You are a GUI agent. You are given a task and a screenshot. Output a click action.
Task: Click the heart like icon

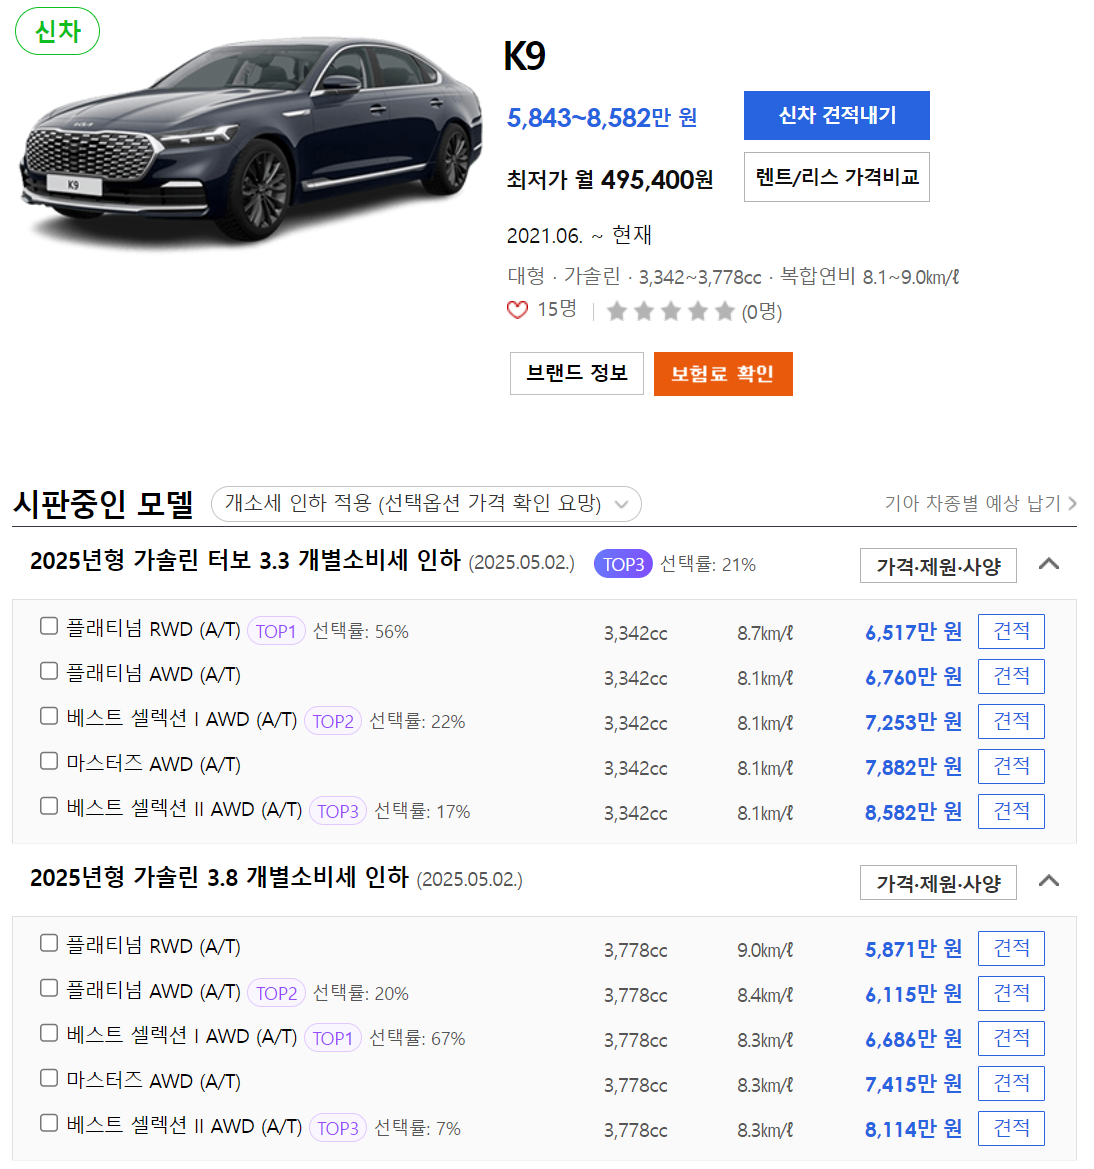(x=518, y=310)
